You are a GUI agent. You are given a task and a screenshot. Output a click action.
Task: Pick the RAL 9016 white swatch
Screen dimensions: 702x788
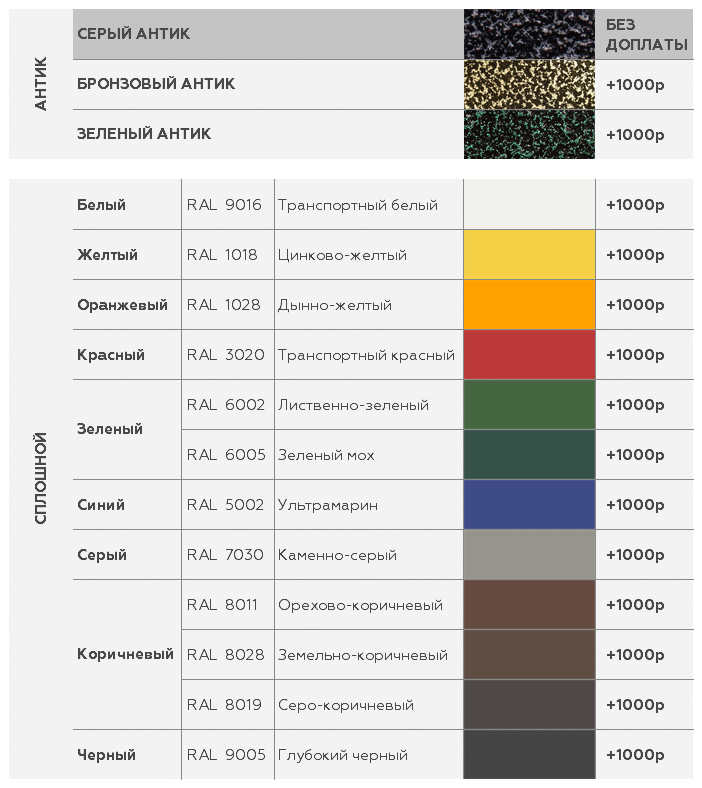(x=529, y=205)
